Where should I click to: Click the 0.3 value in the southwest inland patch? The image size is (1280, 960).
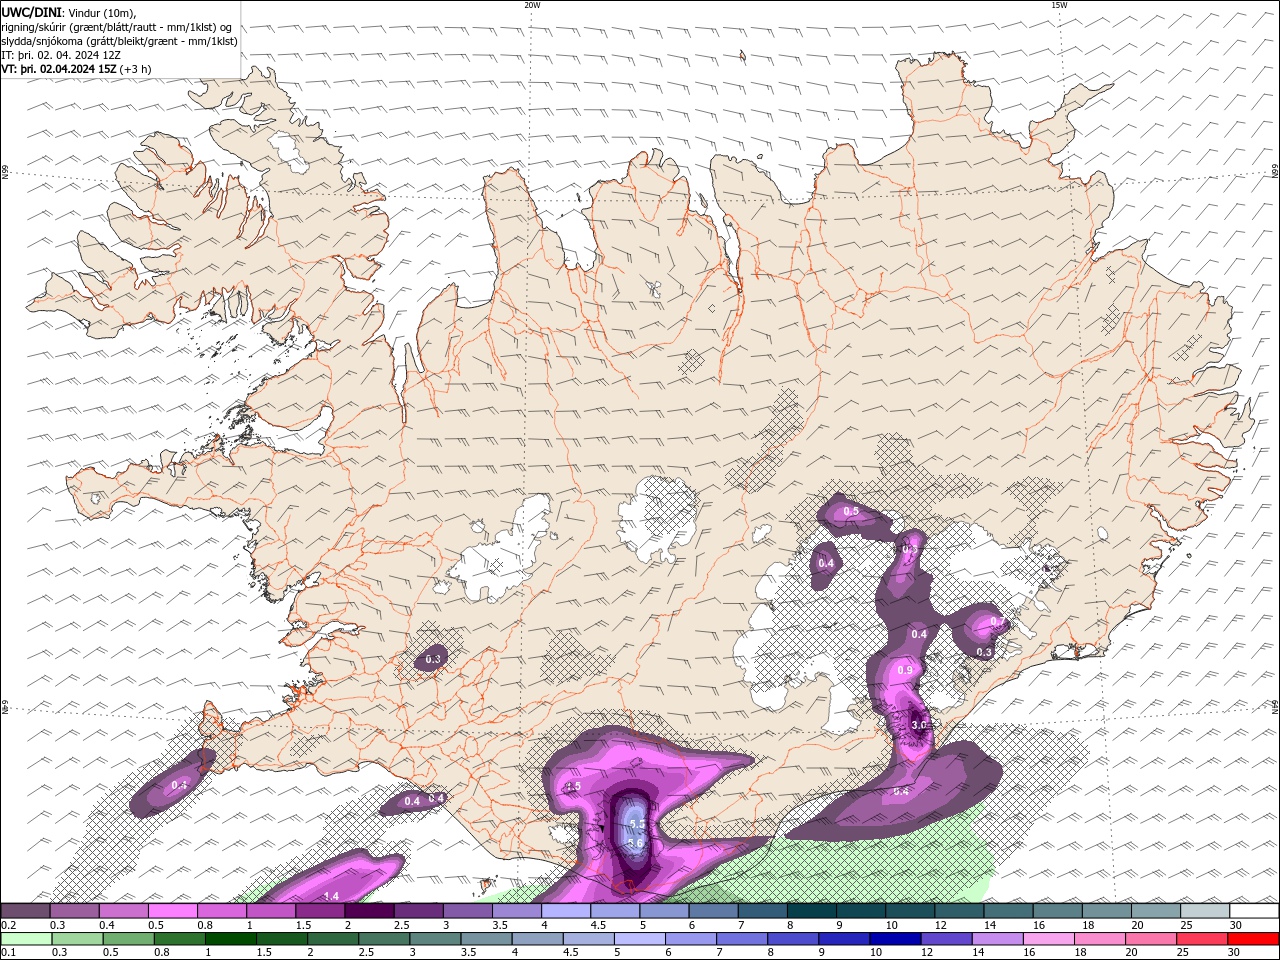pos(433,659)
